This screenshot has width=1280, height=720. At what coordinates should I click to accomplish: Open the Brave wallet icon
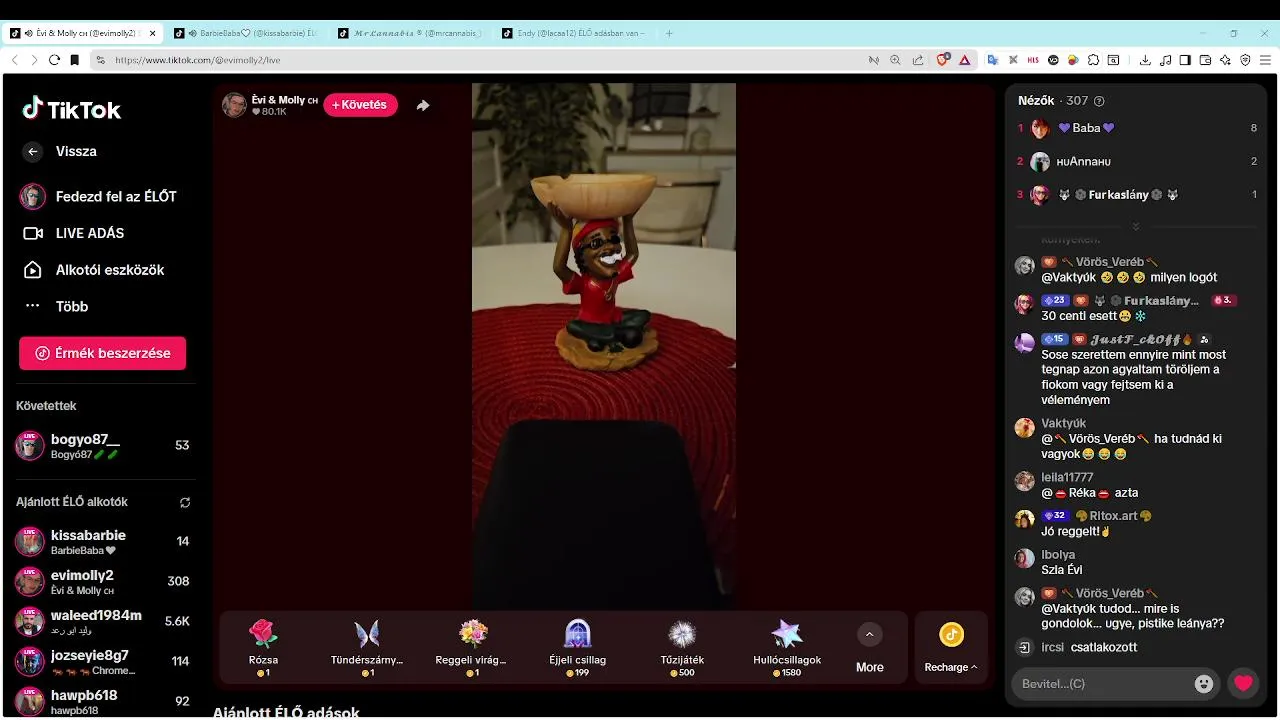pyautogui.click(x=1205, y=60)
